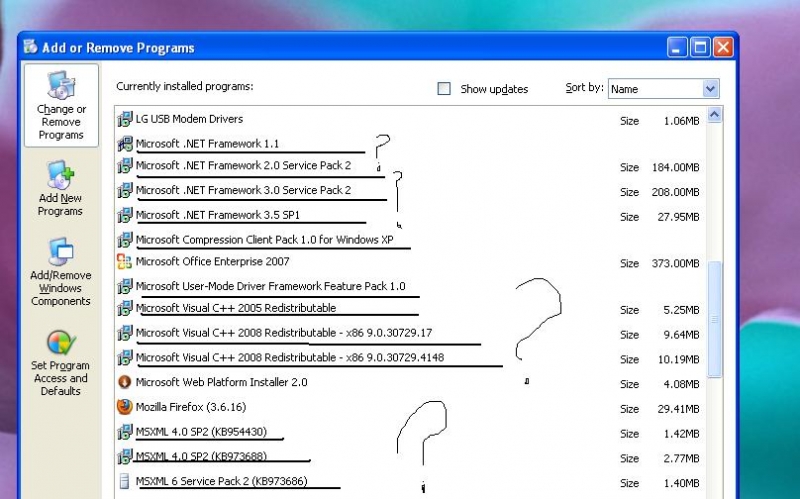800x499 pixels.
Task: Click the Microsoft Office Enterprise 2007 icon
Action: (x=124, y=262)
